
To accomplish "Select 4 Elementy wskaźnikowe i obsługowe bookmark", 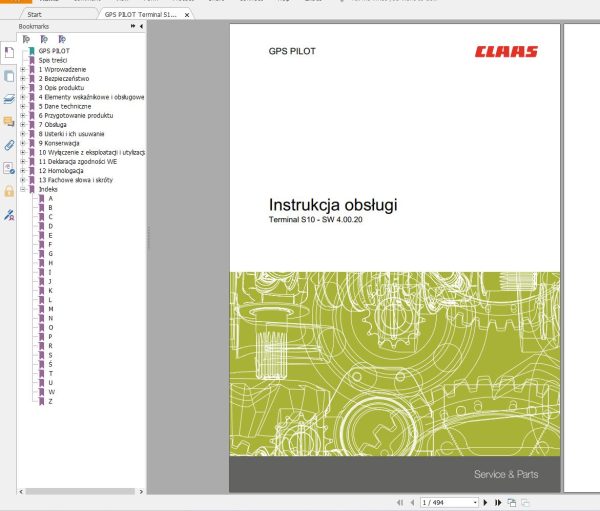I will tap(91, 97).
